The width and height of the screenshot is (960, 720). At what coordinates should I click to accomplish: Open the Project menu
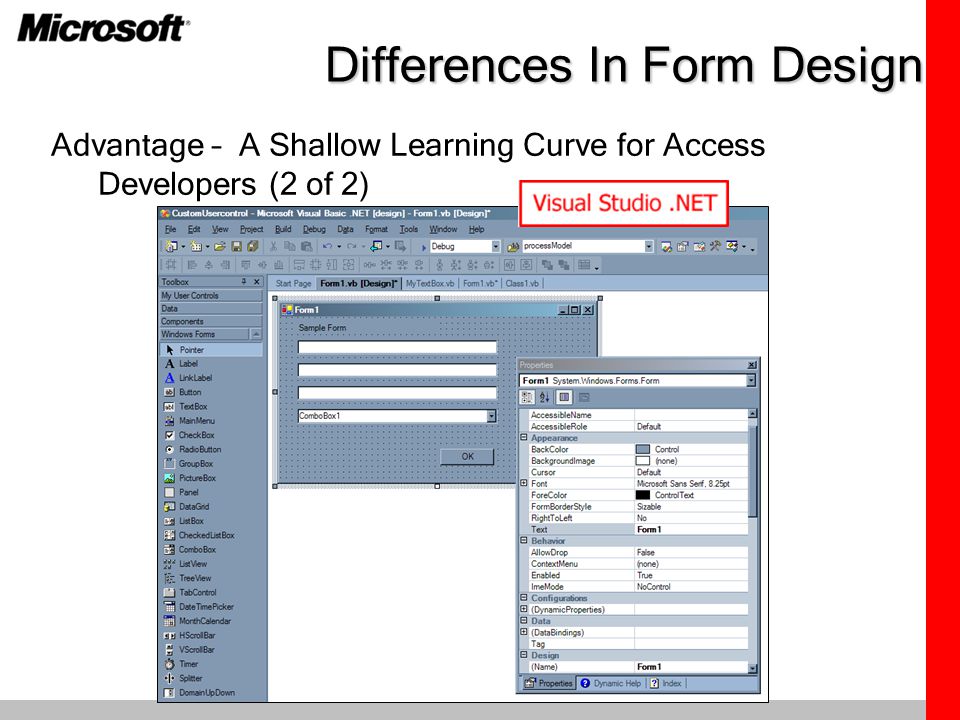coord(251,229)
